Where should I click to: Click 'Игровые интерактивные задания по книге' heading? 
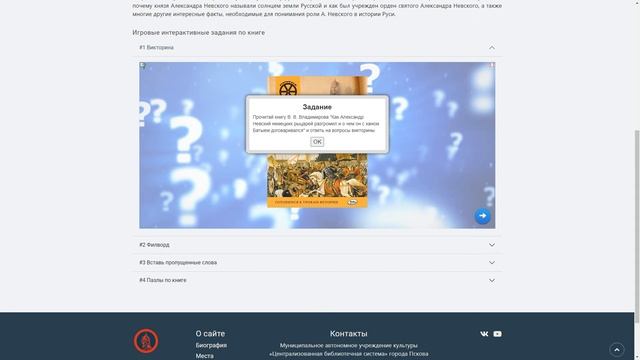[199, 32]
